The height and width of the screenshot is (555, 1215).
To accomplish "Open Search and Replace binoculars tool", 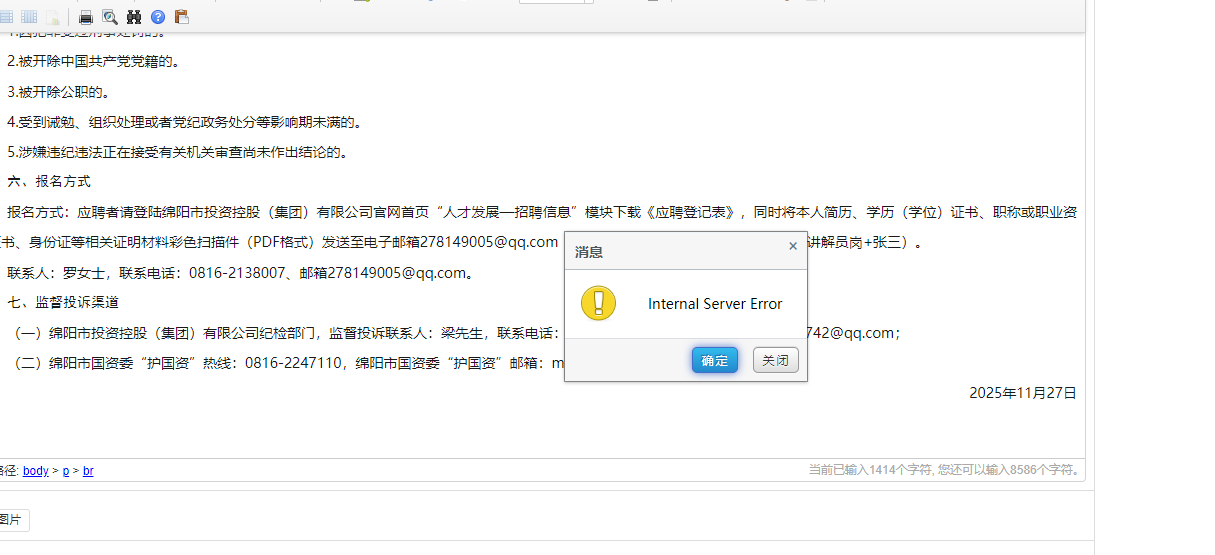I will pyautogui.click(x=134, y=17).
